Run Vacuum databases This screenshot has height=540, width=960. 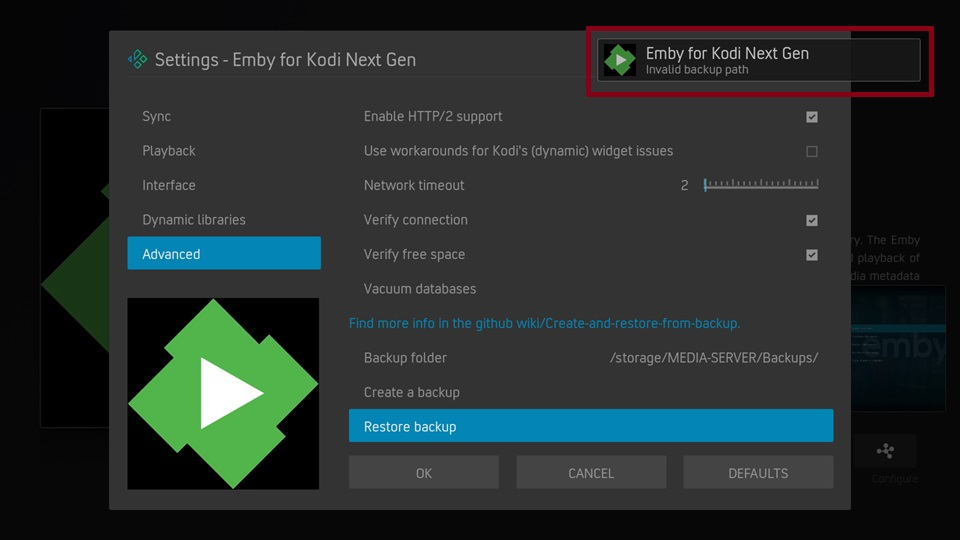point(420,289)
